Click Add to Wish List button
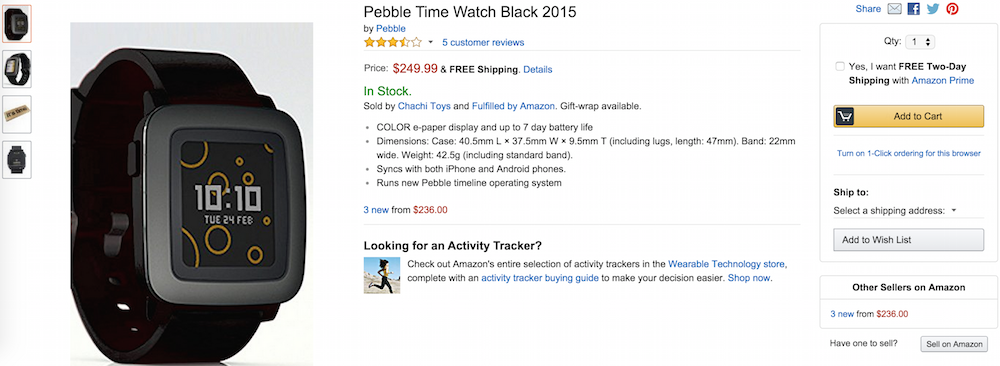The height and width of the screenshot is (366, 1000). [x=908, y=240]
